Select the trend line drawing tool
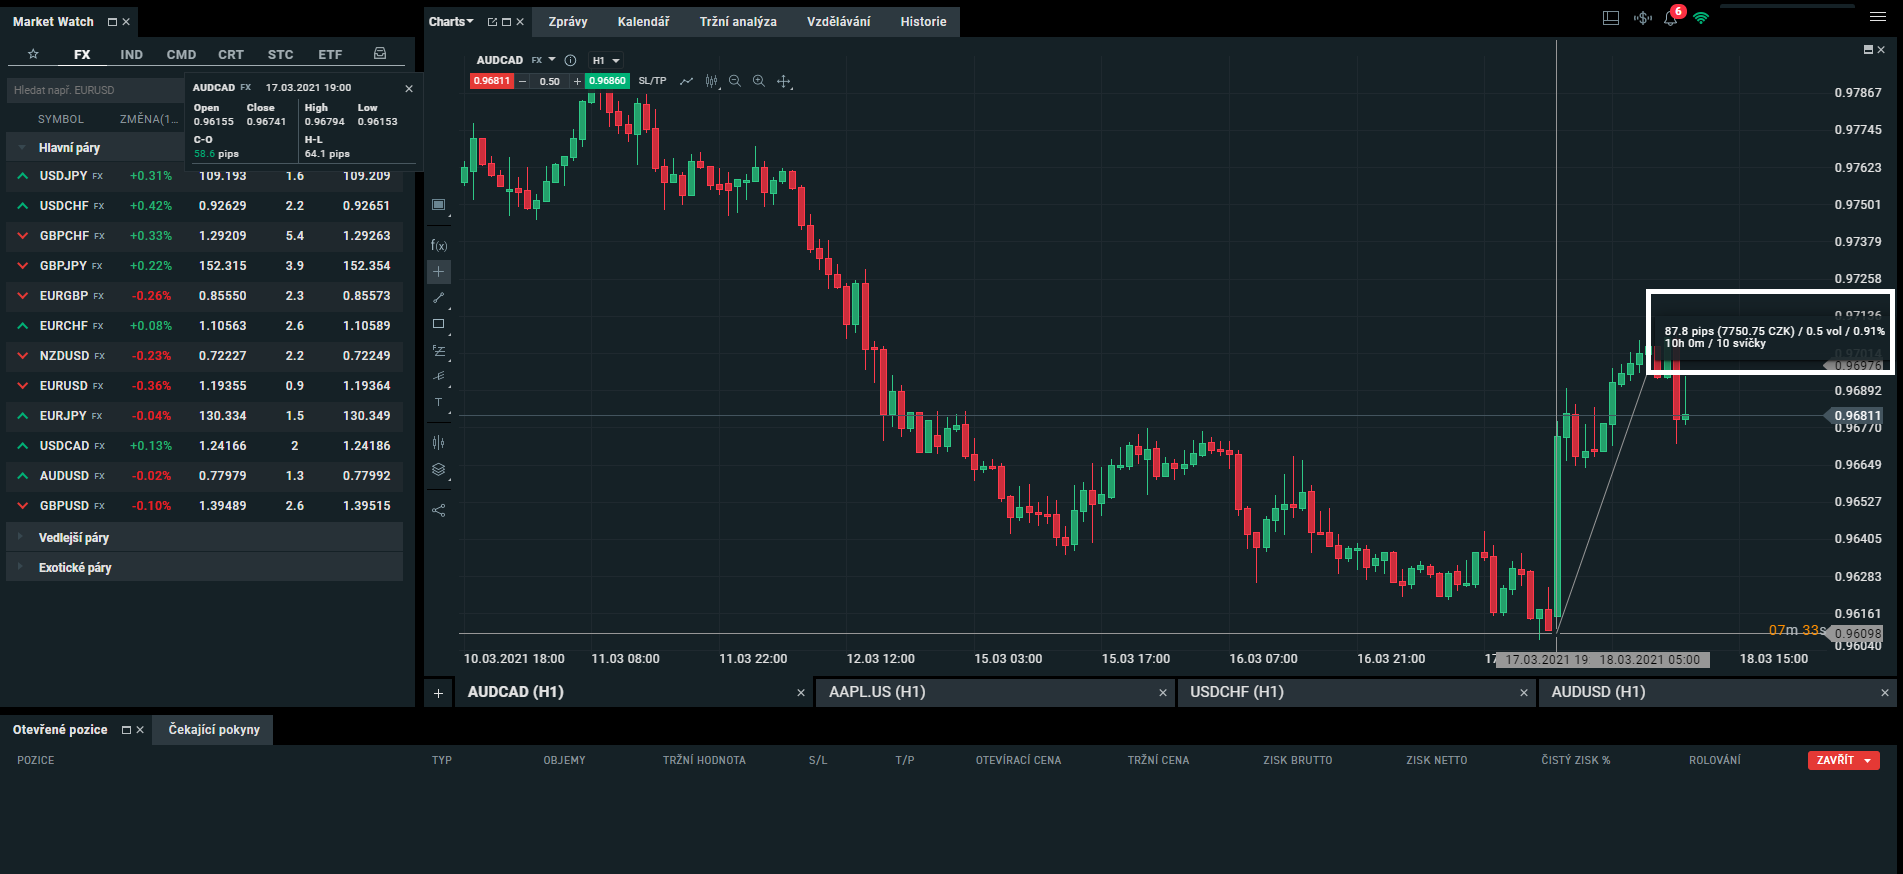 click(x=438, y=298)
